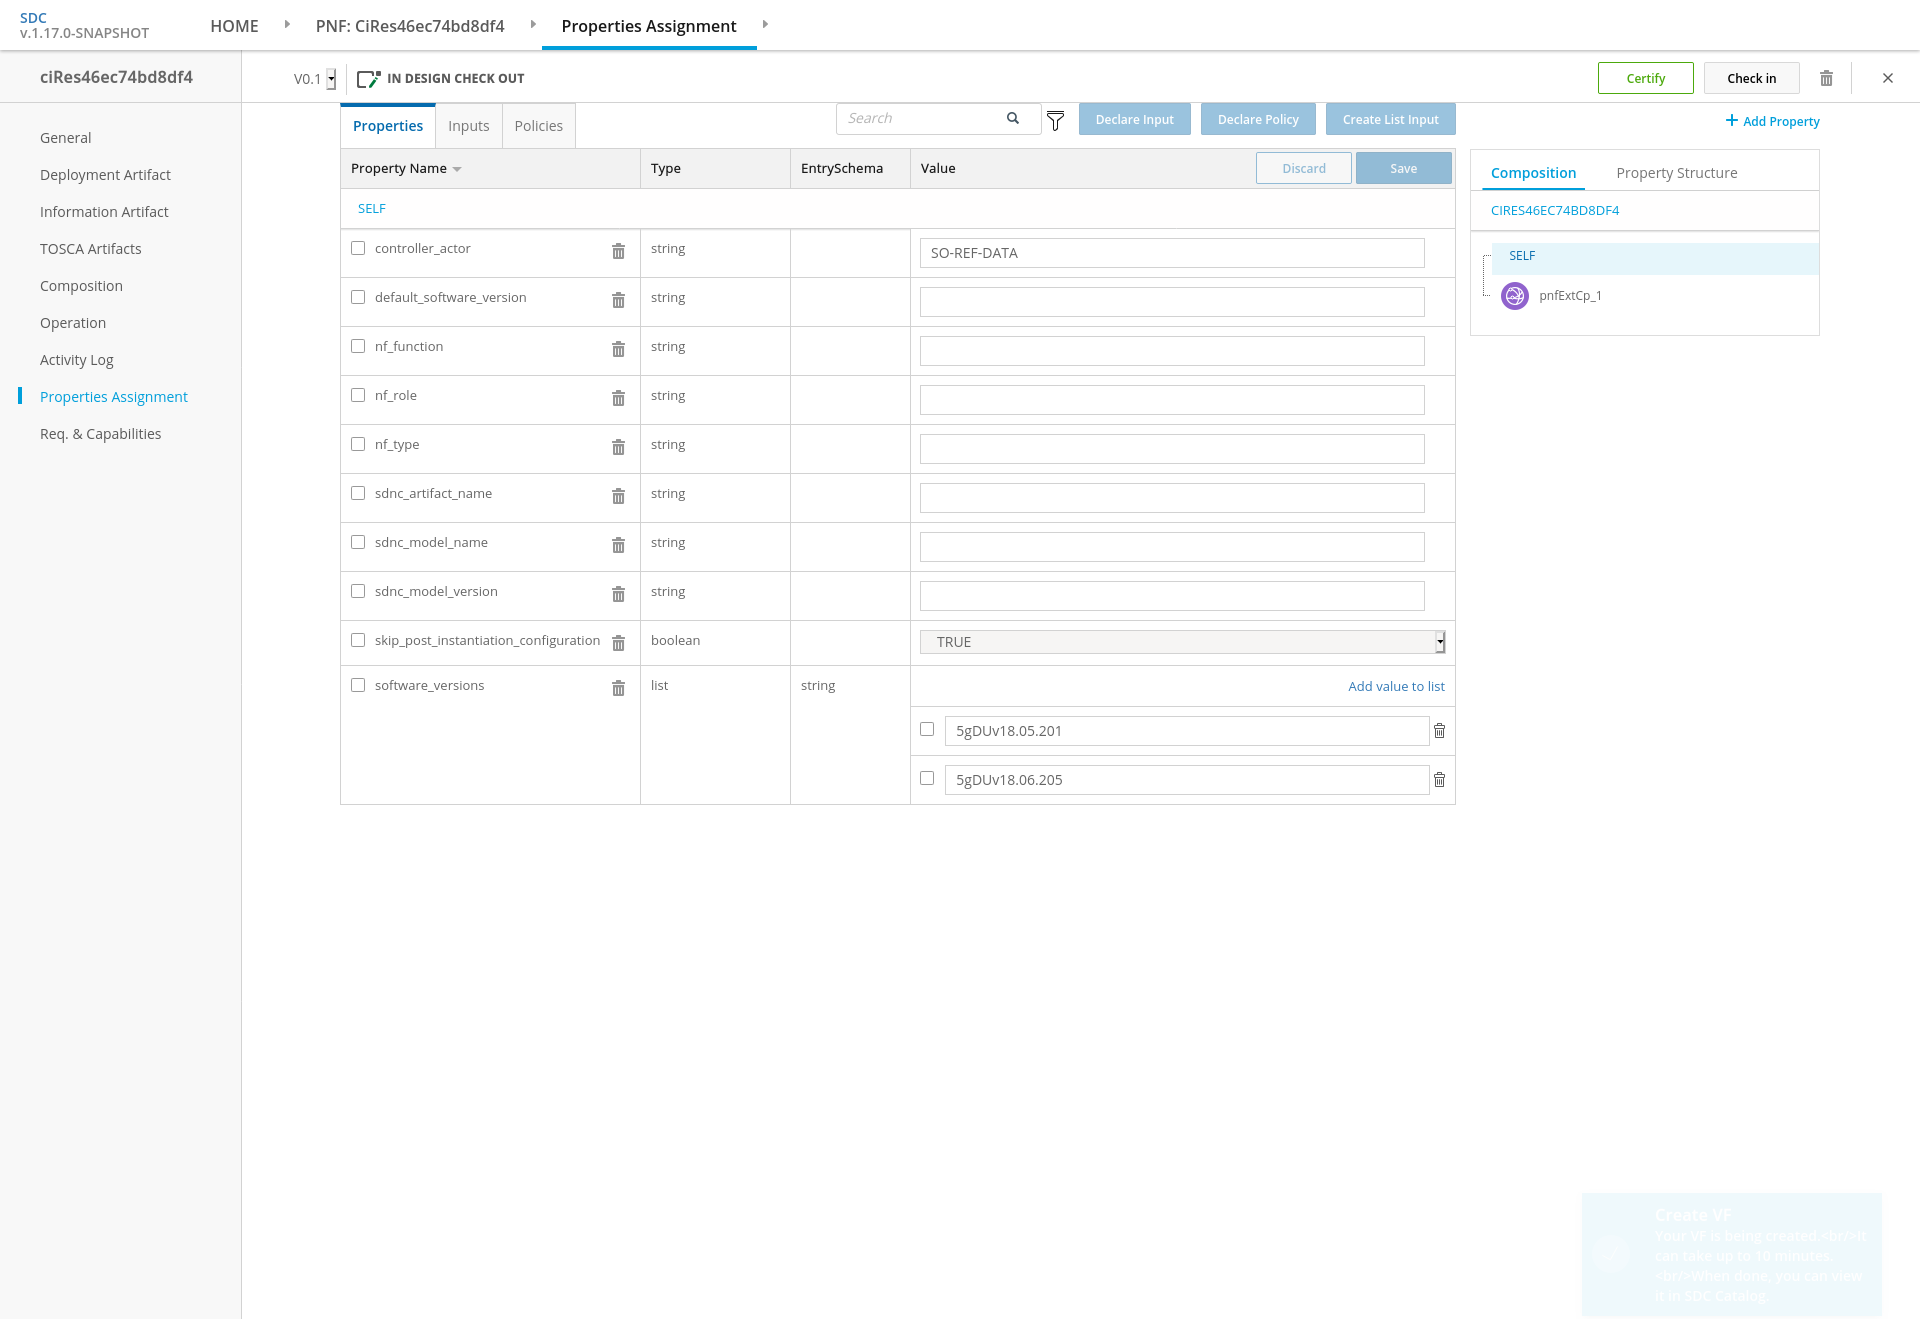Delete the nf_type property trash icon

(618, 447)
